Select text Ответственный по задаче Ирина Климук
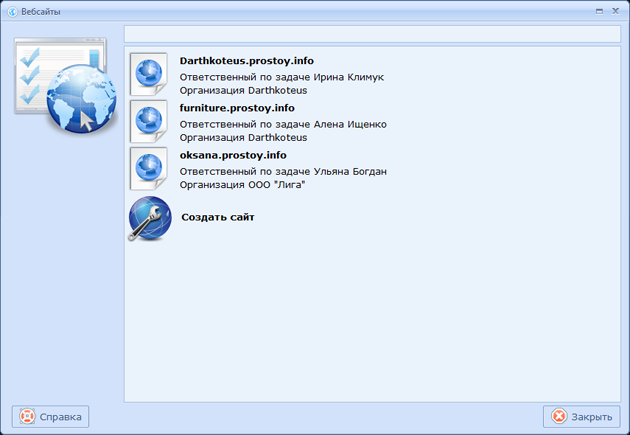The width and height of the screenshot is (630, 435). 282,77
